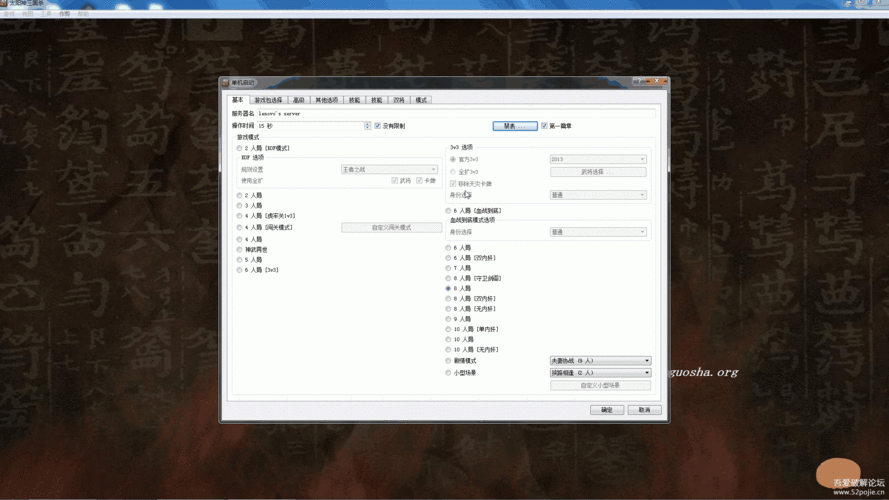Viewport: 889px width, 500px height.
Task: Click the 服务器名 server name field
Action: pyautogui.click(x=456, y=113)
